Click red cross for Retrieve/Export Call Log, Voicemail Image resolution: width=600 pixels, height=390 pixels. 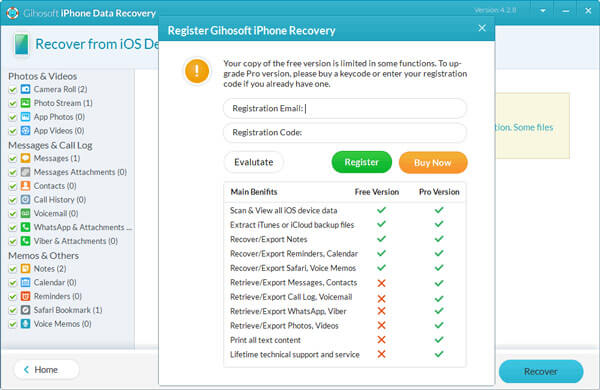(x=381, y=298)
